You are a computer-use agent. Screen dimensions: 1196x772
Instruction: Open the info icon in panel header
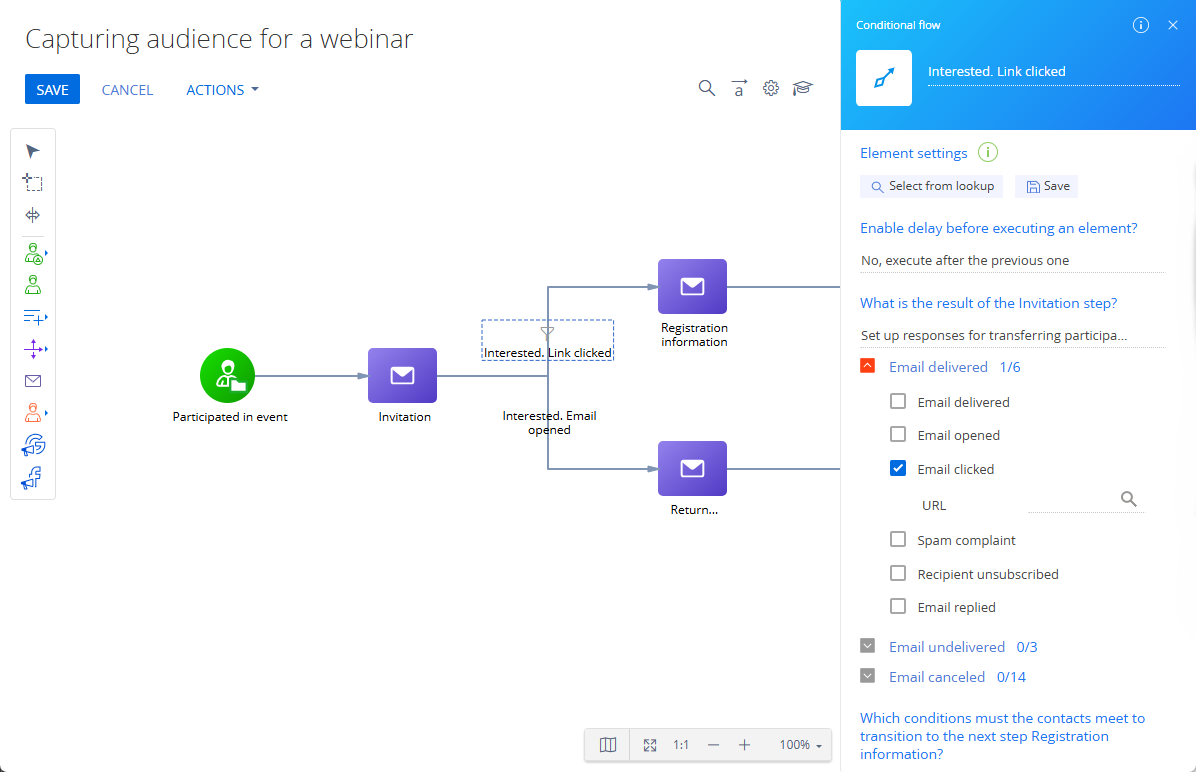[x=1141, y=25]
